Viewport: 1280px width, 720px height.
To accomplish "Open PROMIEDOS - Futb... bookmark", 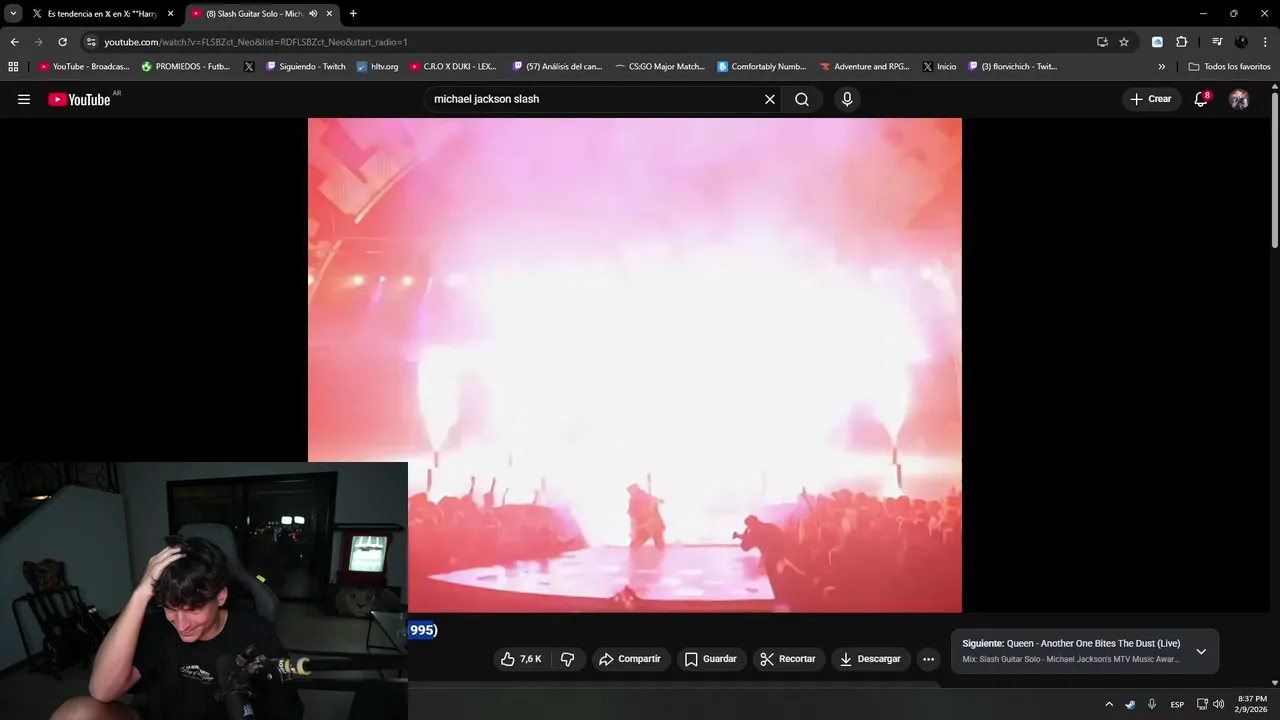I will 186,67.
